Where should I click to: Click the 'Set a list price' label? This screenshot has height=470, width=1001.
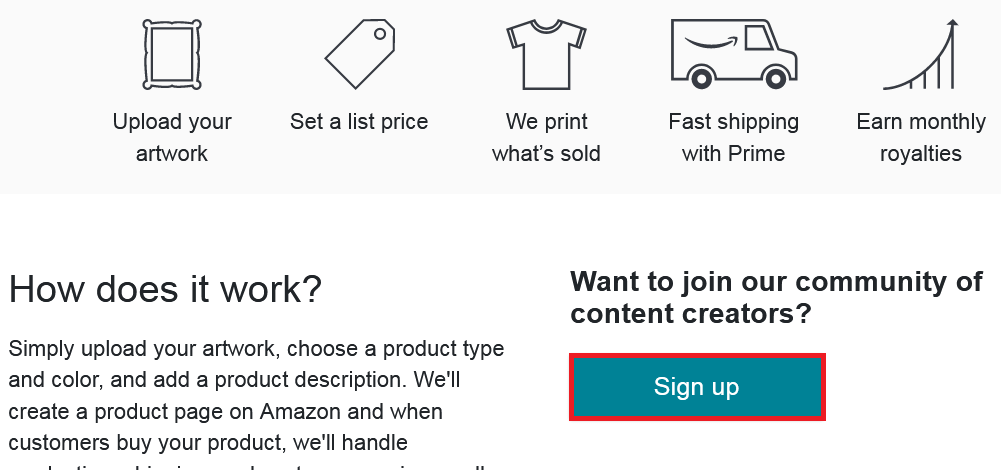[x=359, y=121]
